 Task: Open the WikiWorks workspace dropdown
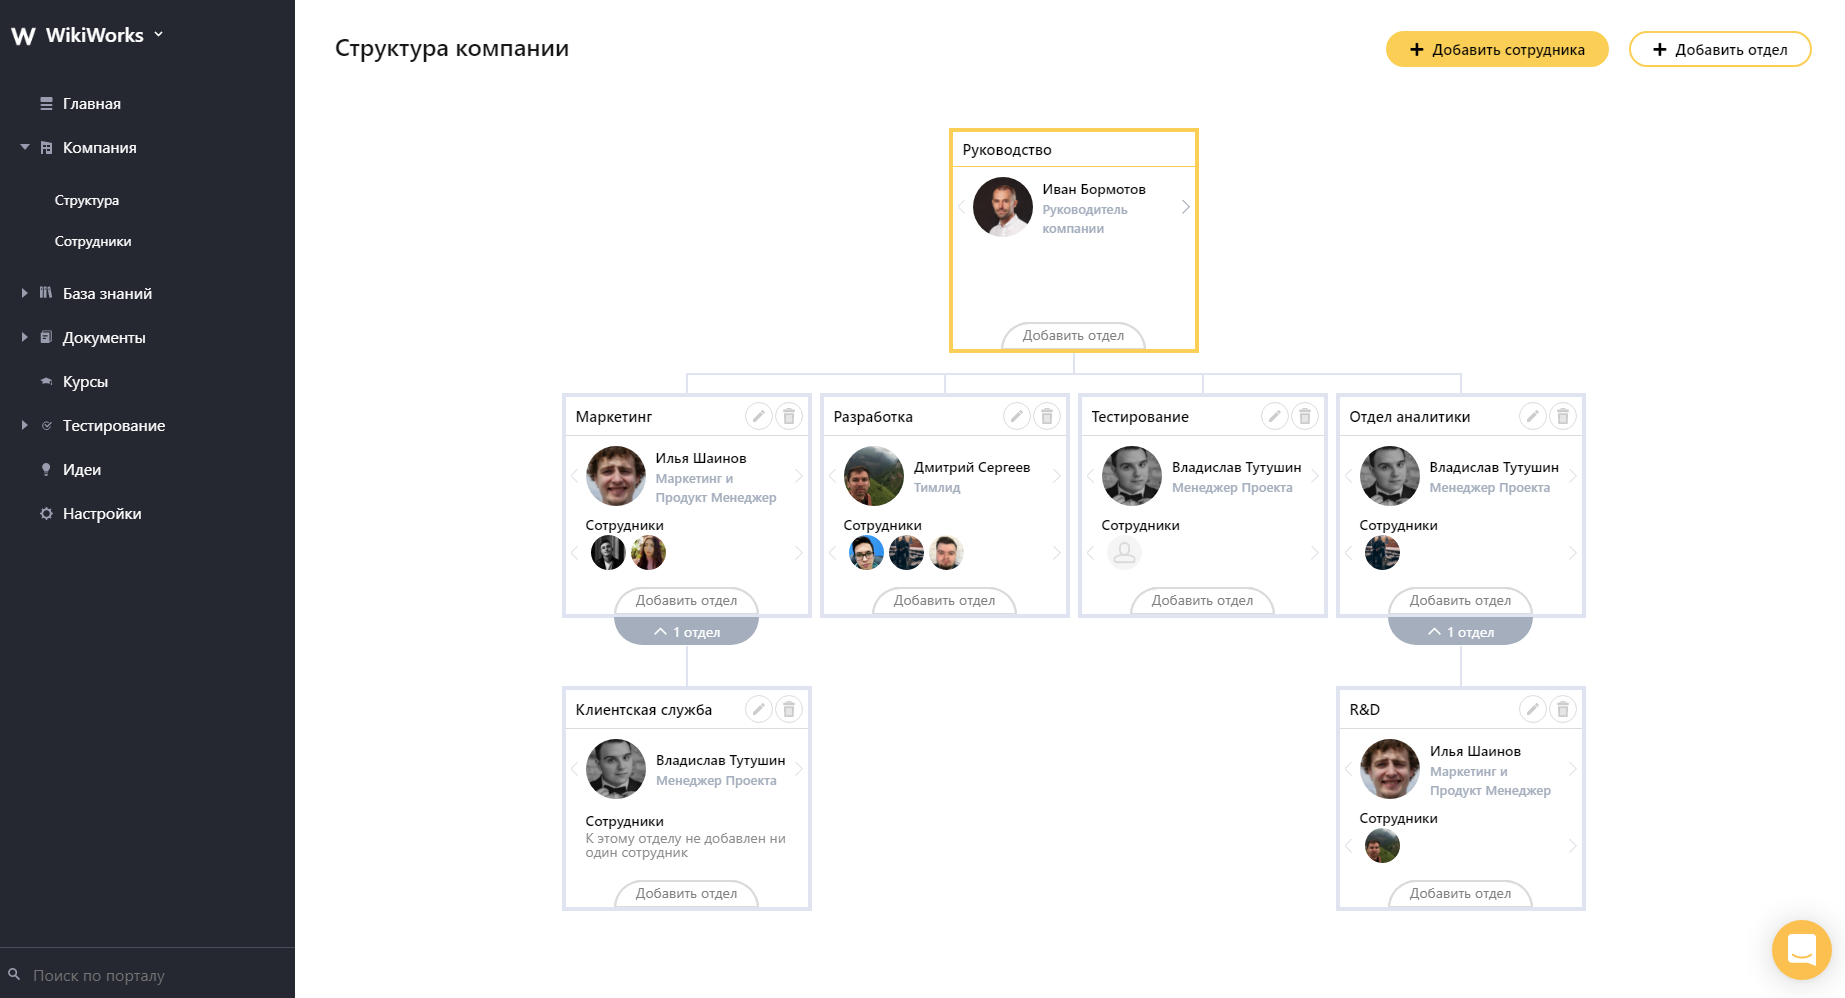point(159,35)
